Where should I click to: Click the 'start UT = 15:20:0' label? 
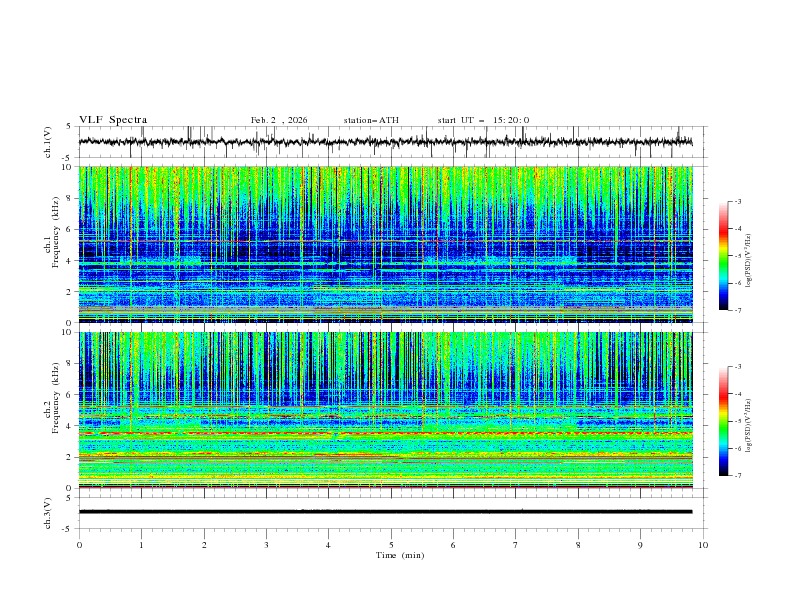click(483, 120)
